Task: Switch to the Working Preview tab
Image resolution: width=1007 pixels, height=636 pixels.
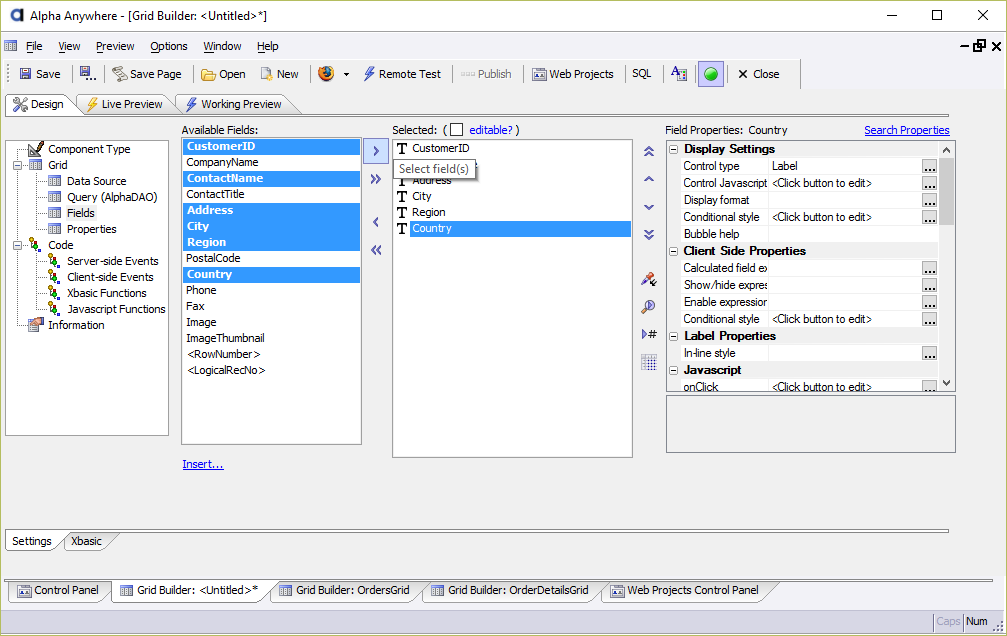Action: coord(234,104)
